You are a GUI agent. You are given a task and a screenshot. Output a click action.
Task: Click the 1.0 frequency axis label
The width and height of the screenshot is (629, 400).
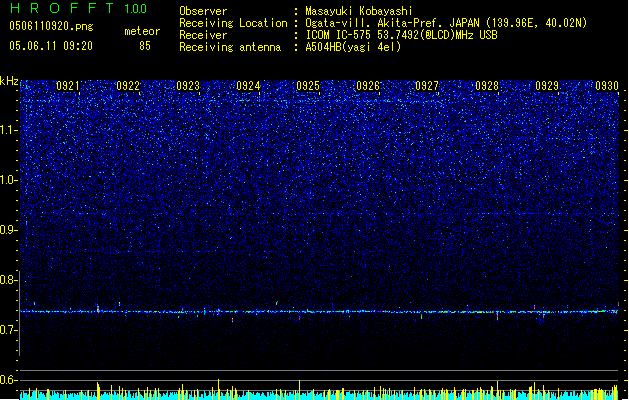tap(9, 180)
